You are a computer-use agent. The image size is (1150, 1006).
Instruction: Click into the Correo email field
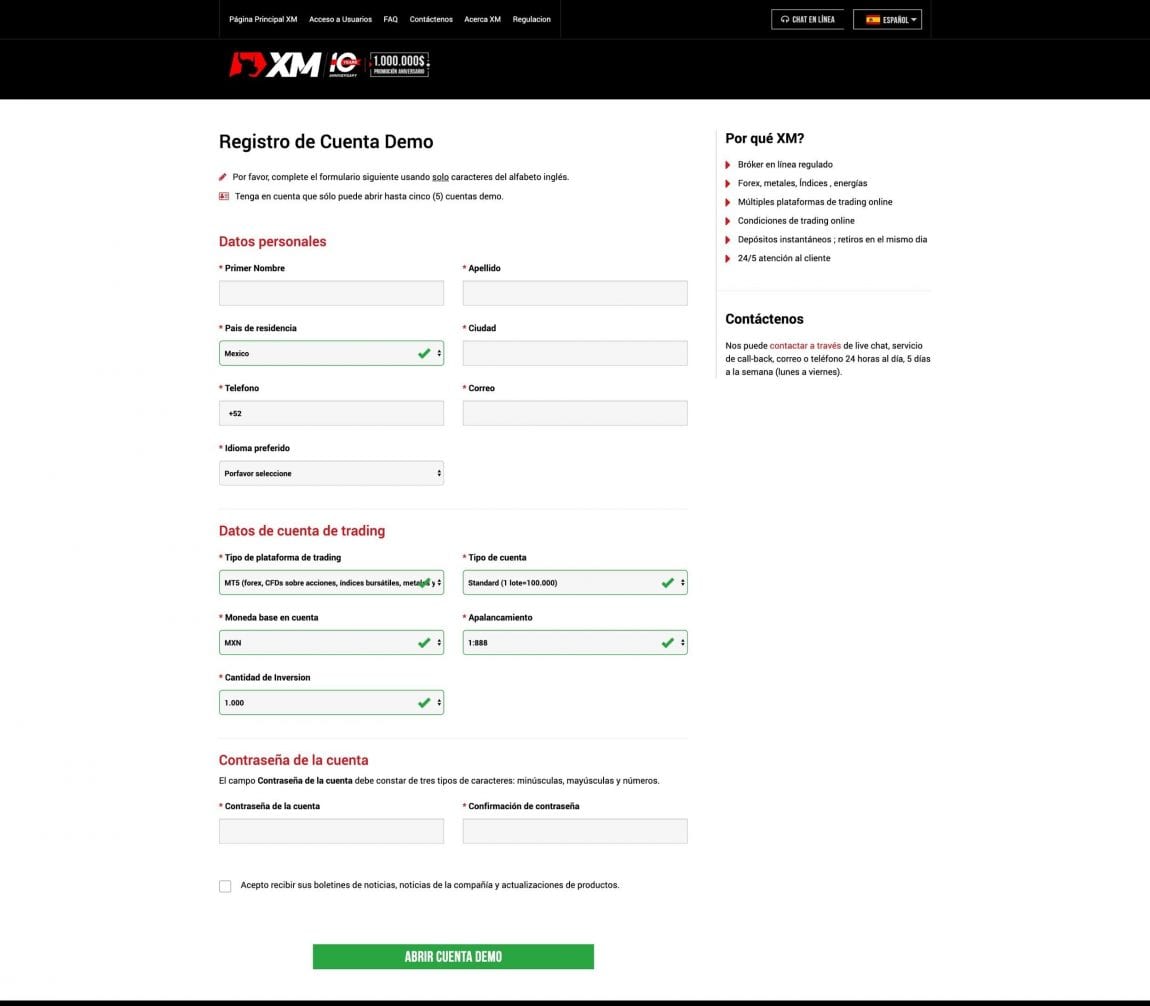pos(575,413)
